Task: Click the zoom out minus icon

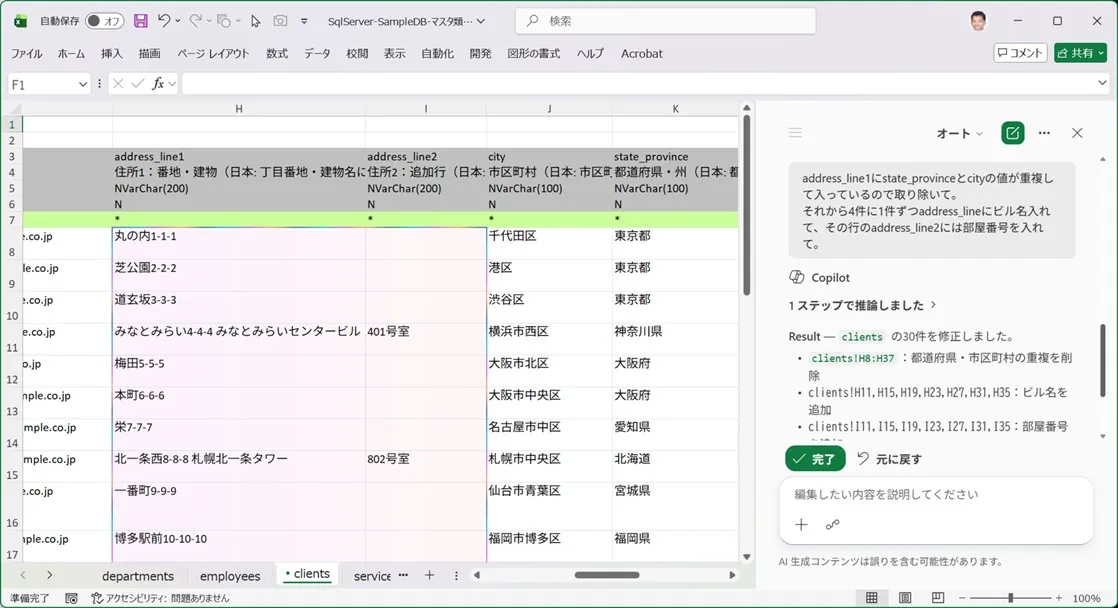Action: [x=962, y=598]
